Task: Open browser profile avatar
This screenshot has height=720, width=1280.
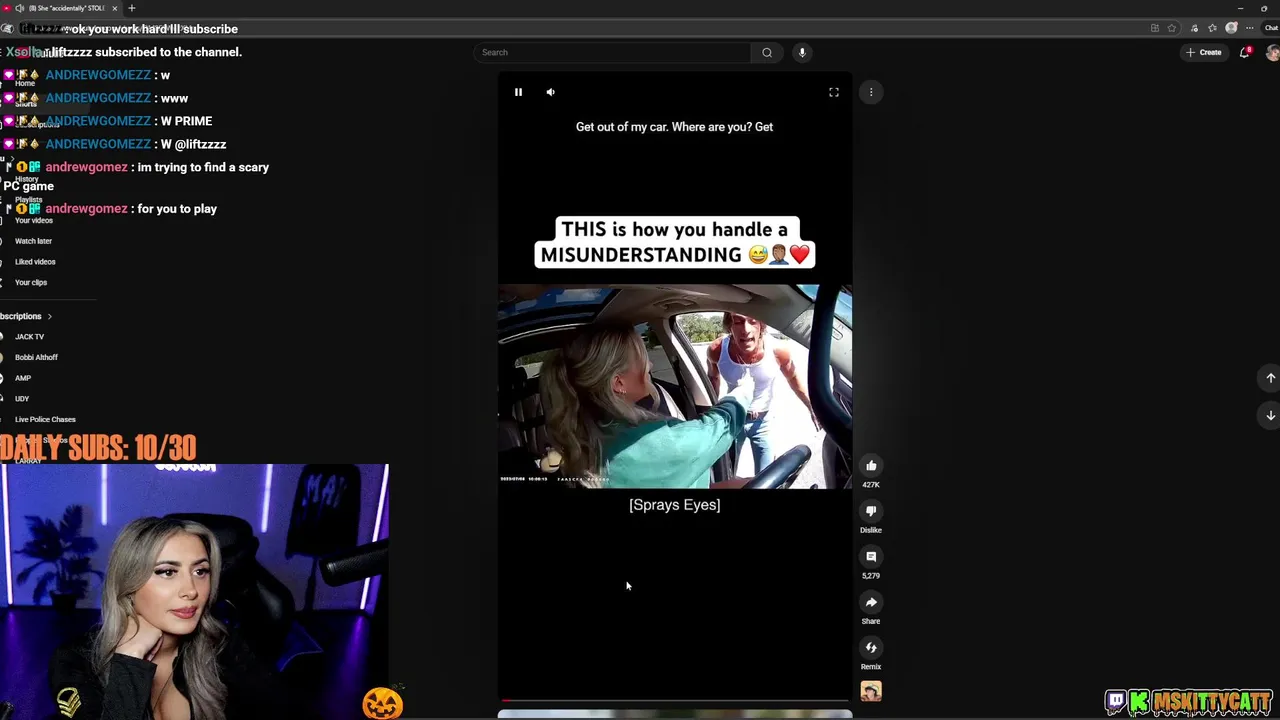Action: pos(1232,28)
